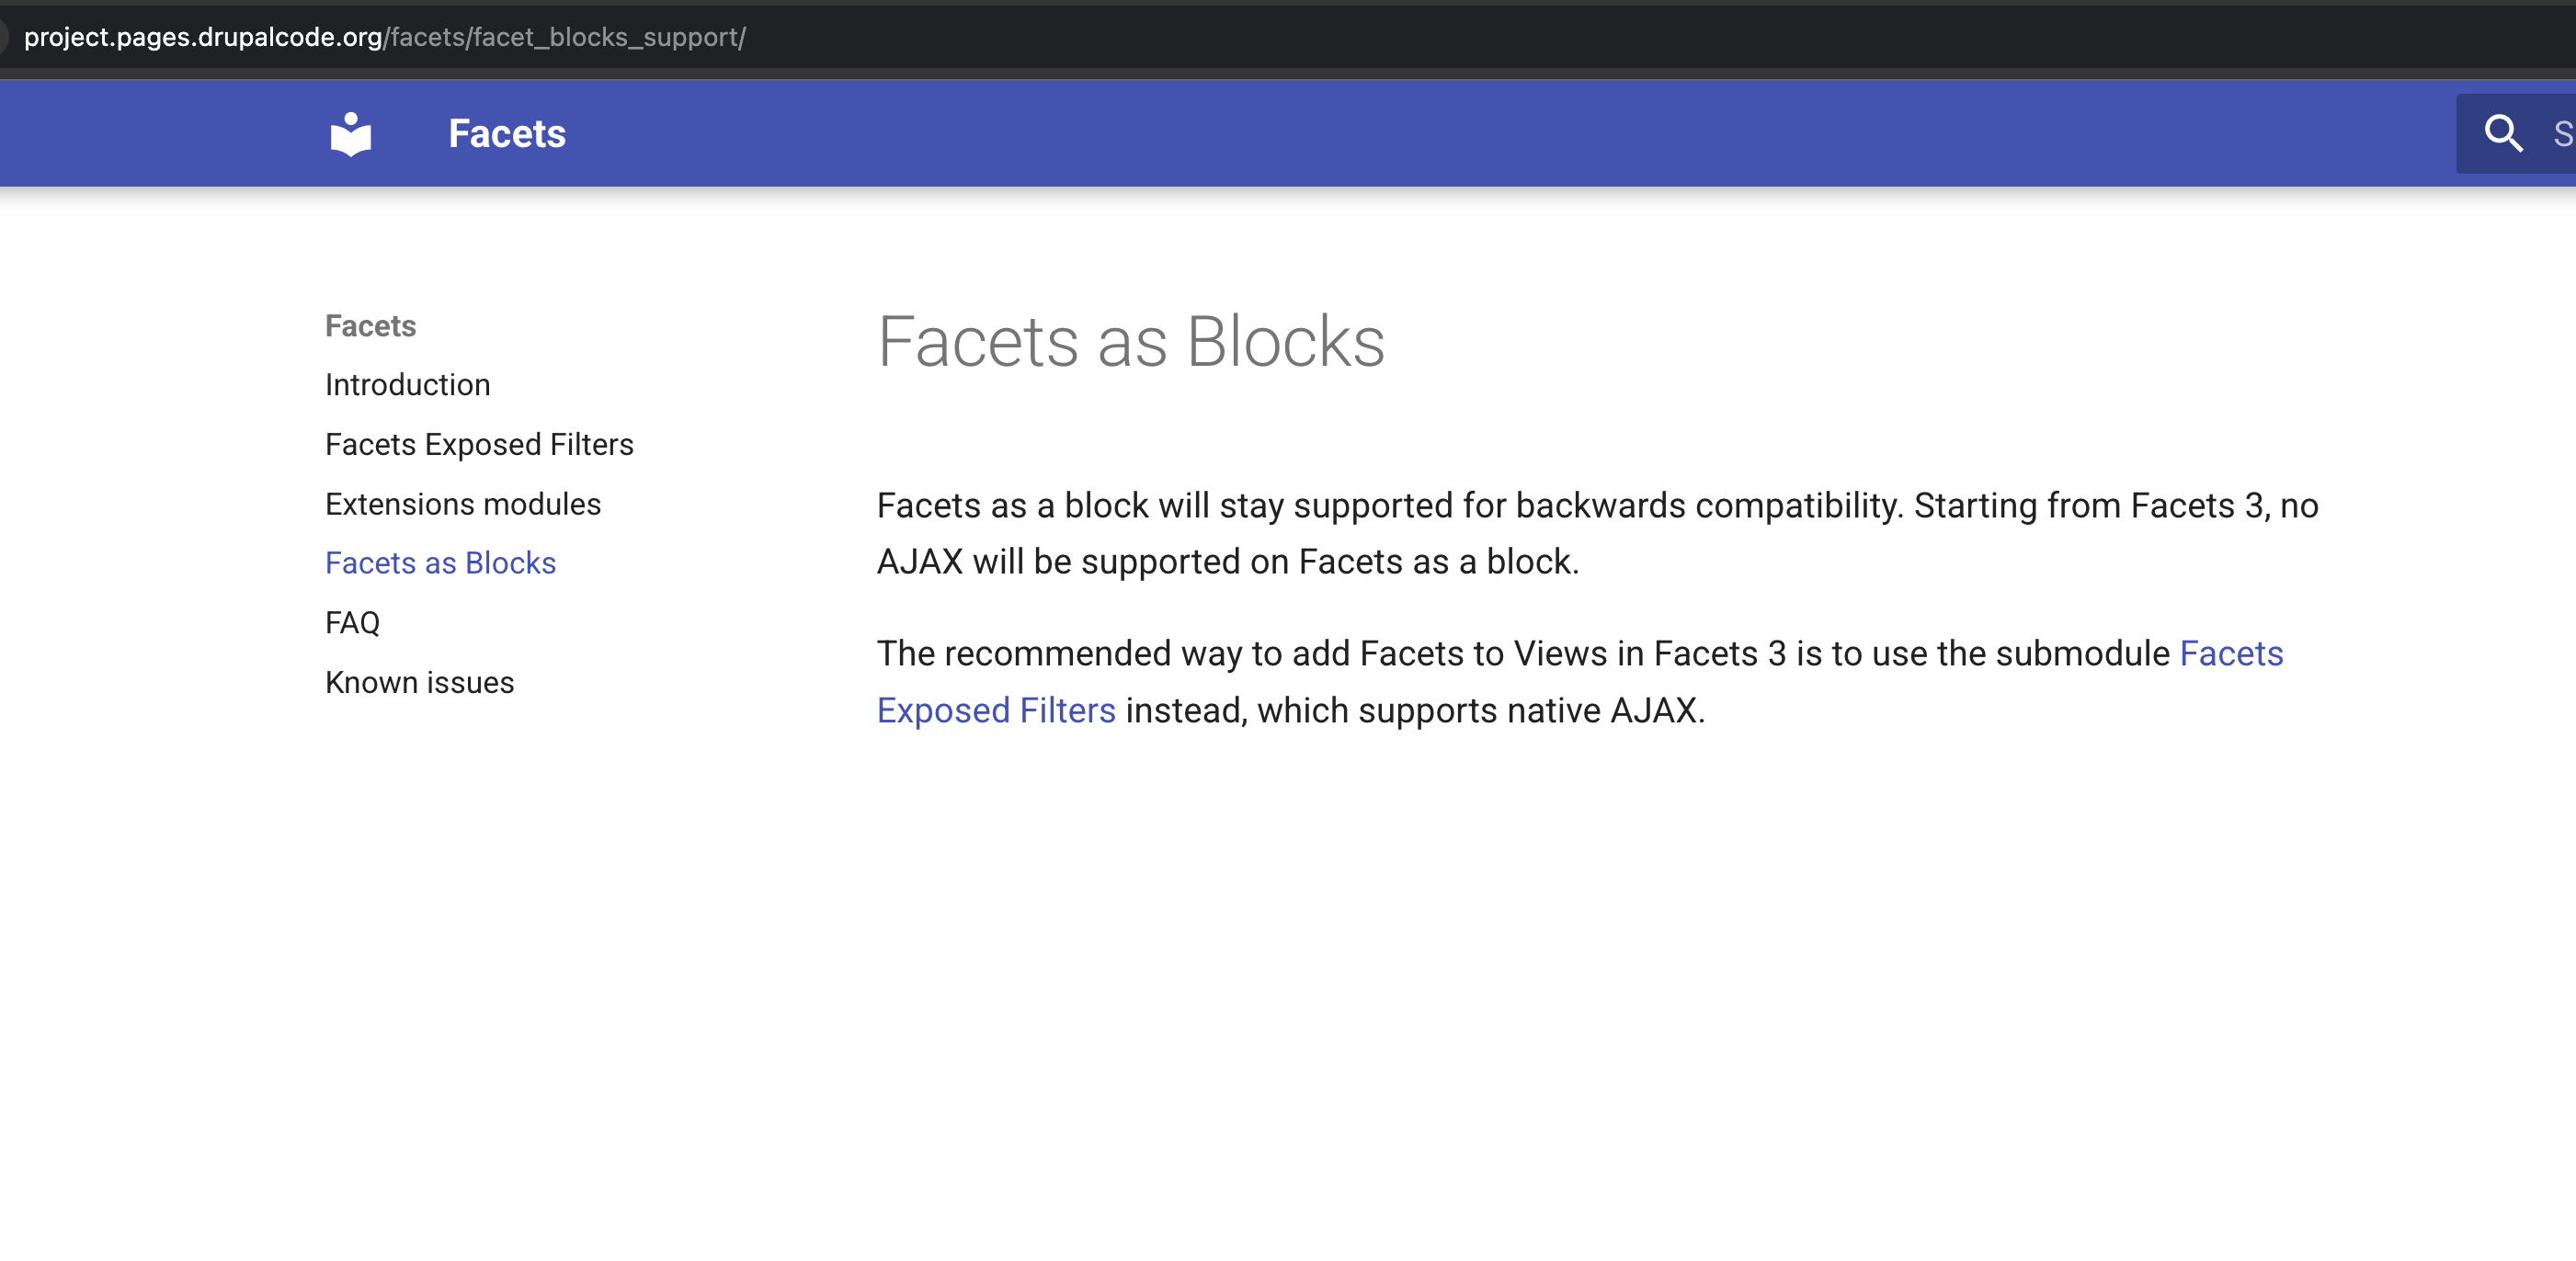Click the Facets as Blocks sidebar link

pyautogui.click(x=440, y=562)
